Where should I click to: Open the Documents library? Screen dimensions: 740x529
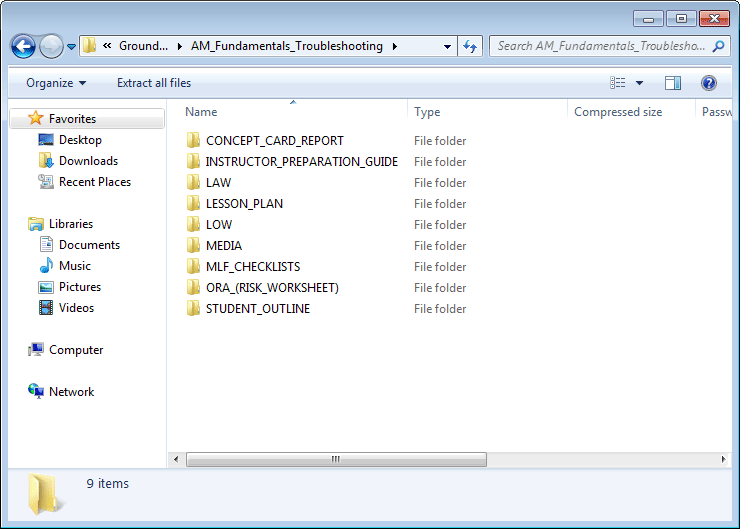(x=89, y=245)
